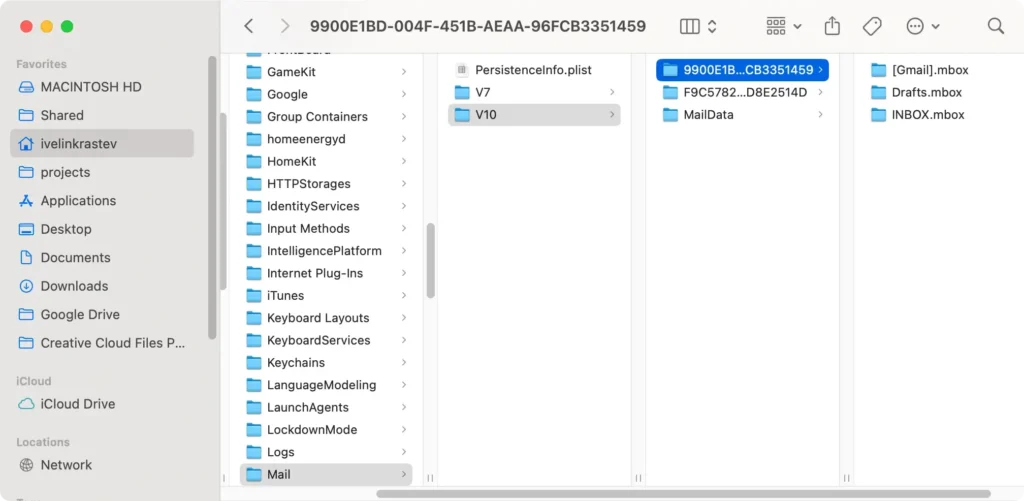The width and height of the screenshot is (1024, 501).
Task: Open the Share toolbar icon
Action: 832,26
